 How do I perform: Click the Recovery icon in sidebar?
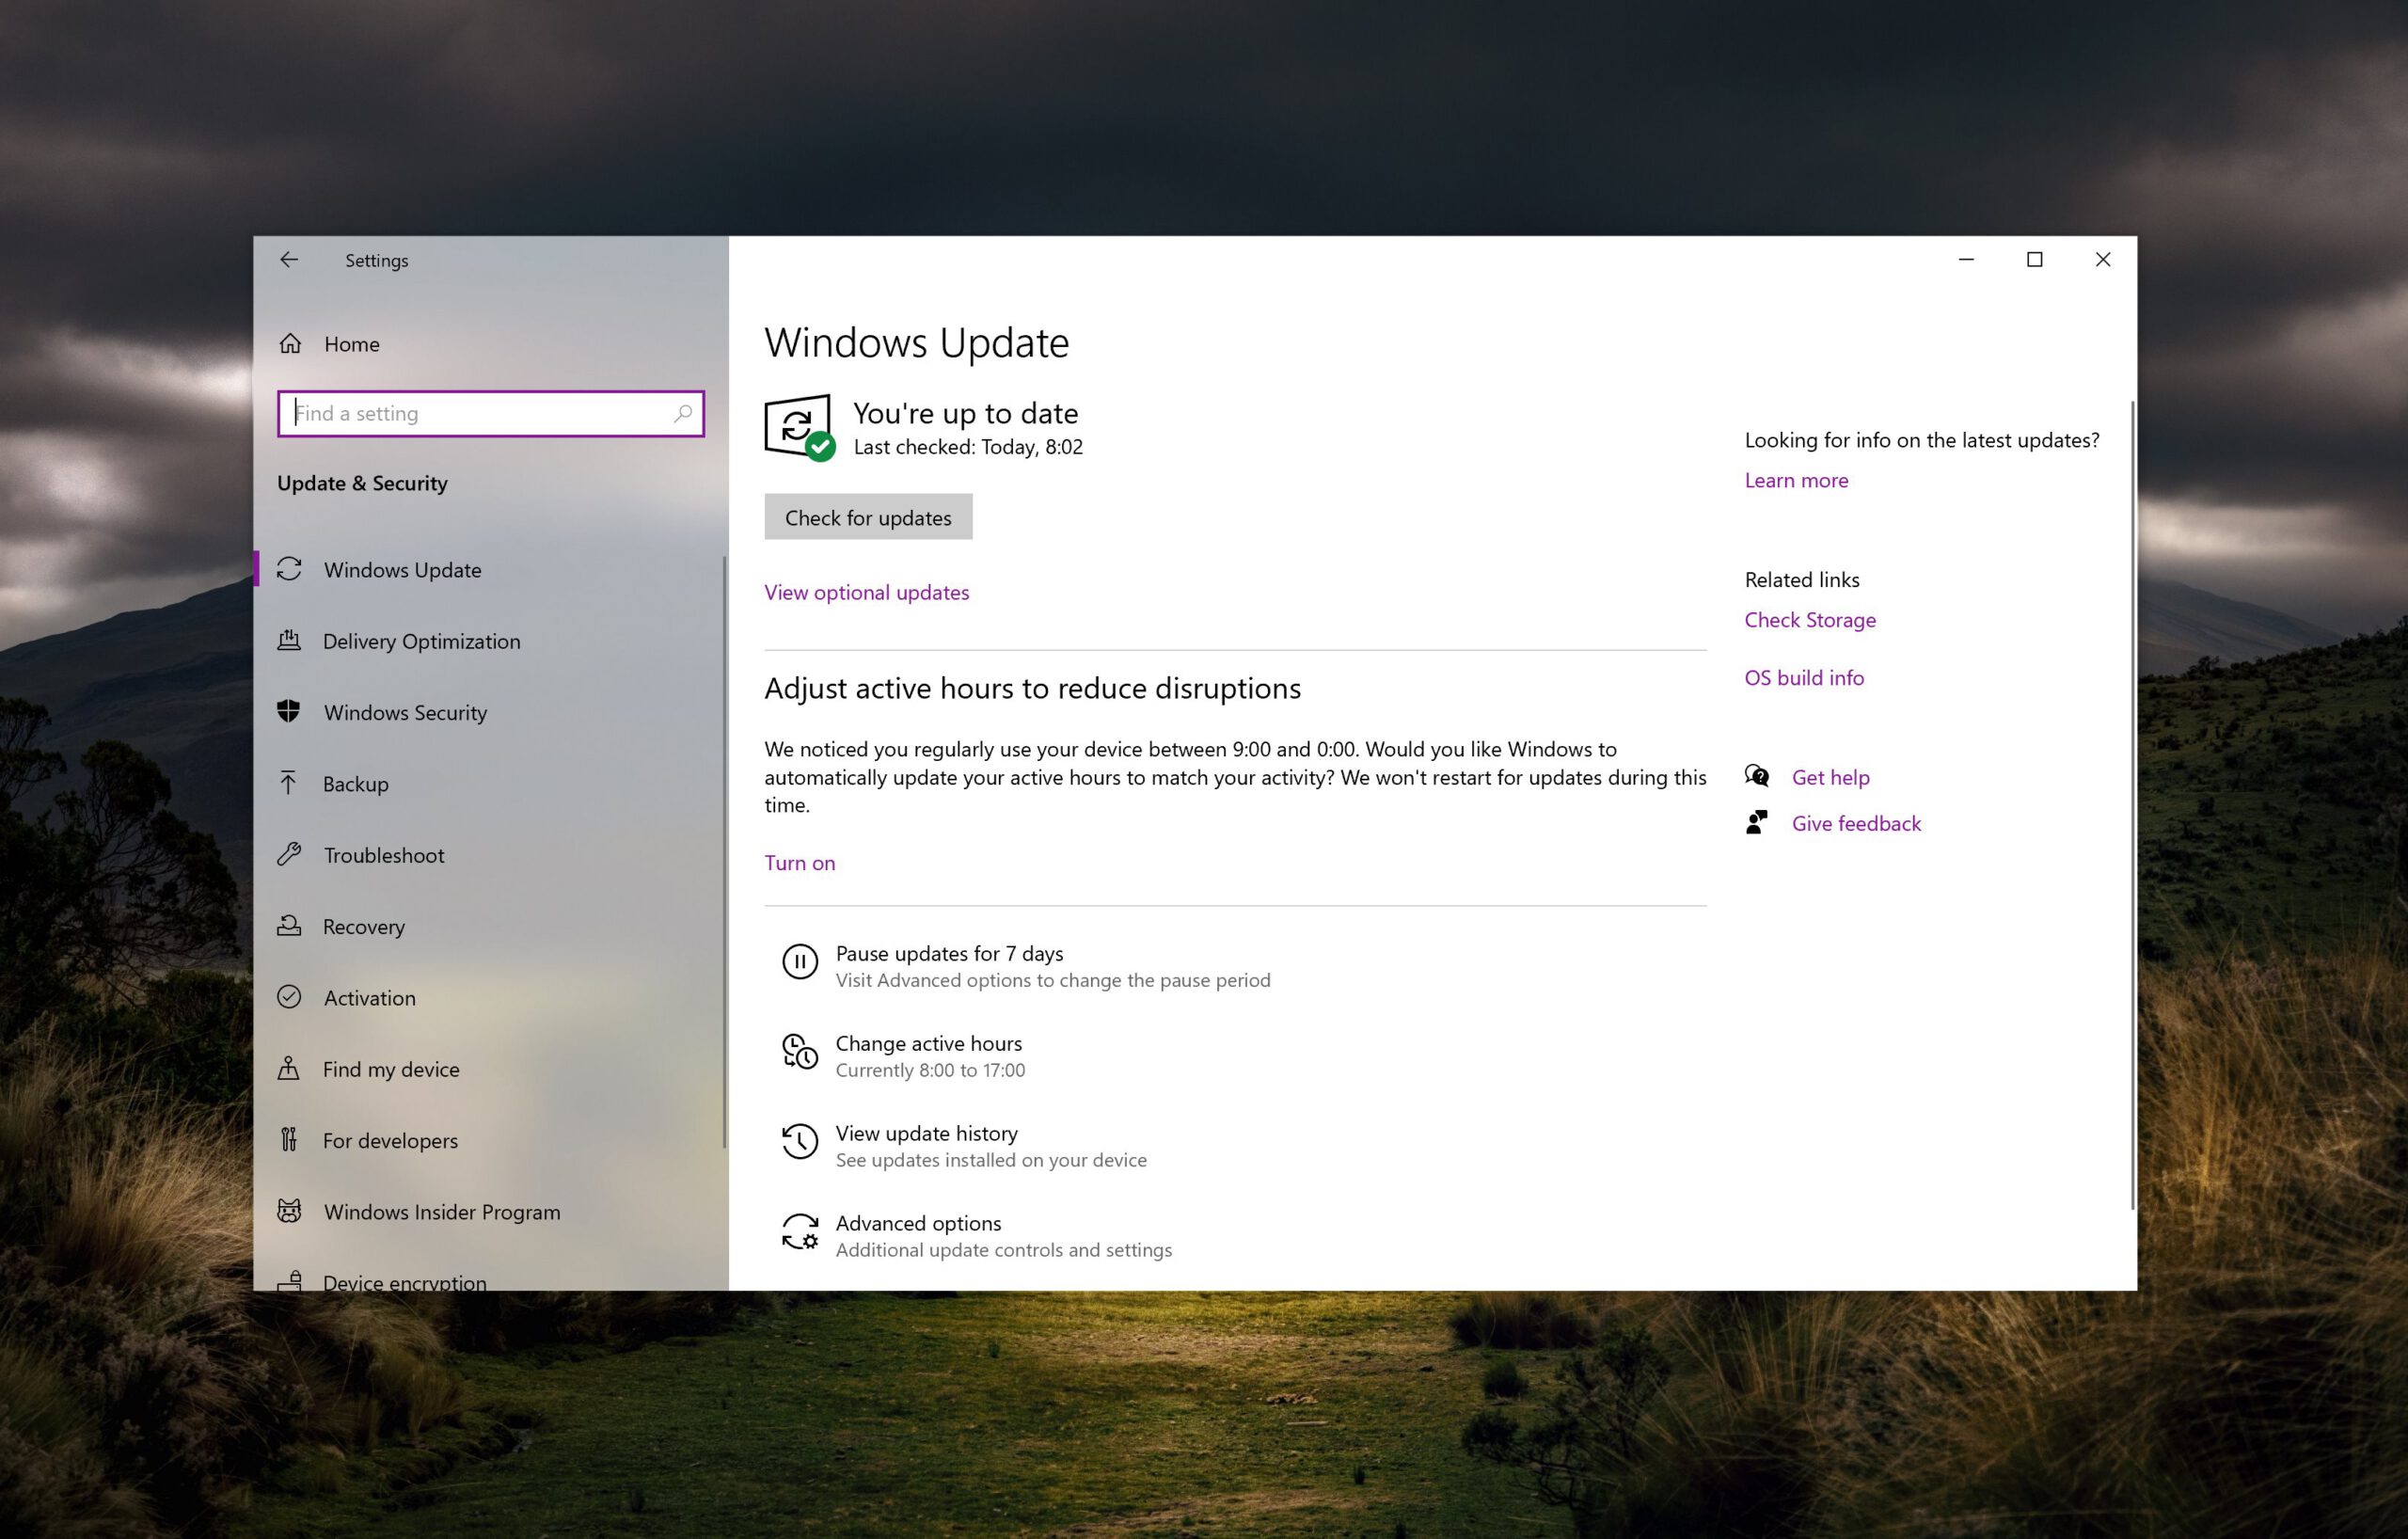click(289, 925)
